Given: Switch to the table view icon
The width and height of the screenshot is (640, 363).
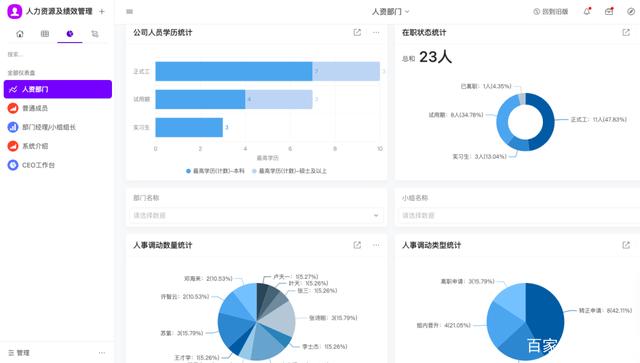Looking at the screenshot, I should [x=44, y=34].
